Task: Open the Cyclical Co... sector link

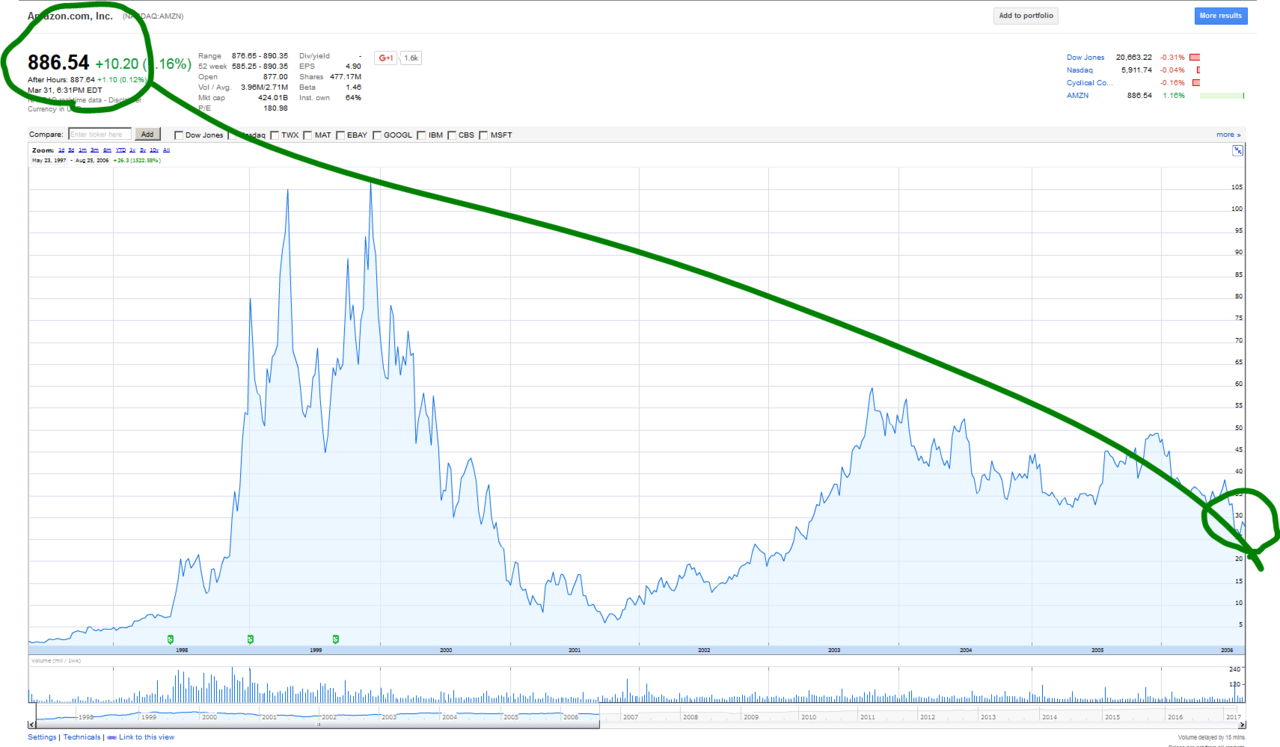Action: [1090, 83]
